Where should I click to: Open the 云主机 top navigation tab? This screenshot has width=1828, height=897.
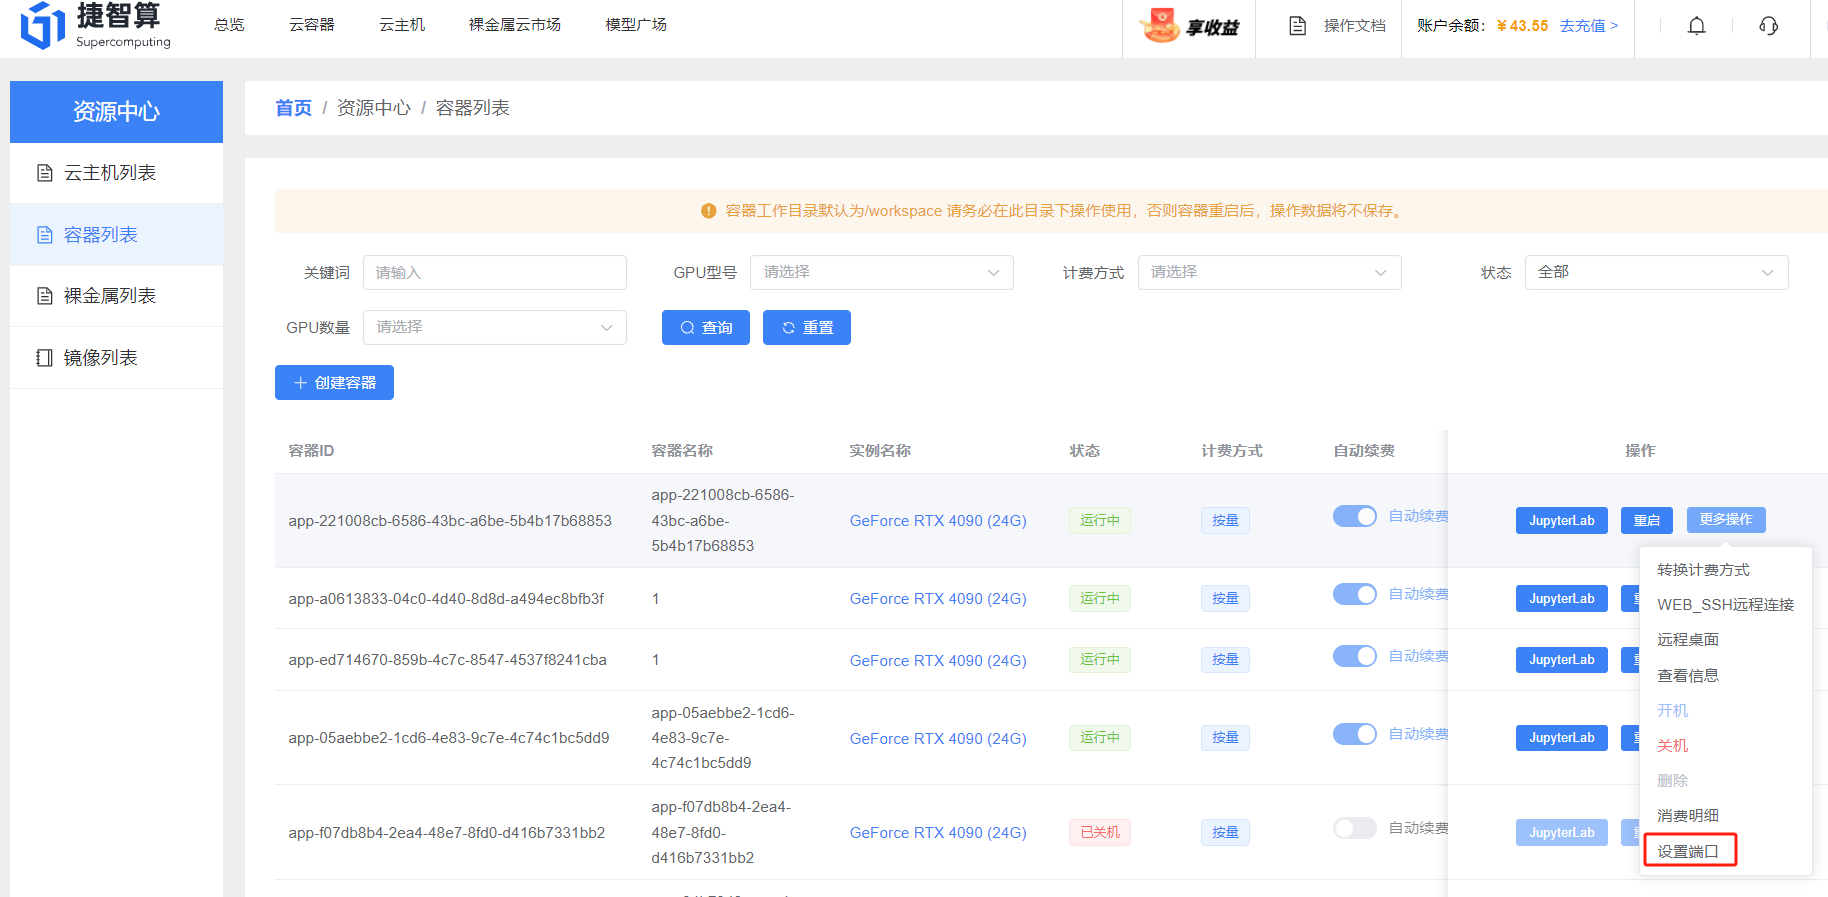click(402, 25)
